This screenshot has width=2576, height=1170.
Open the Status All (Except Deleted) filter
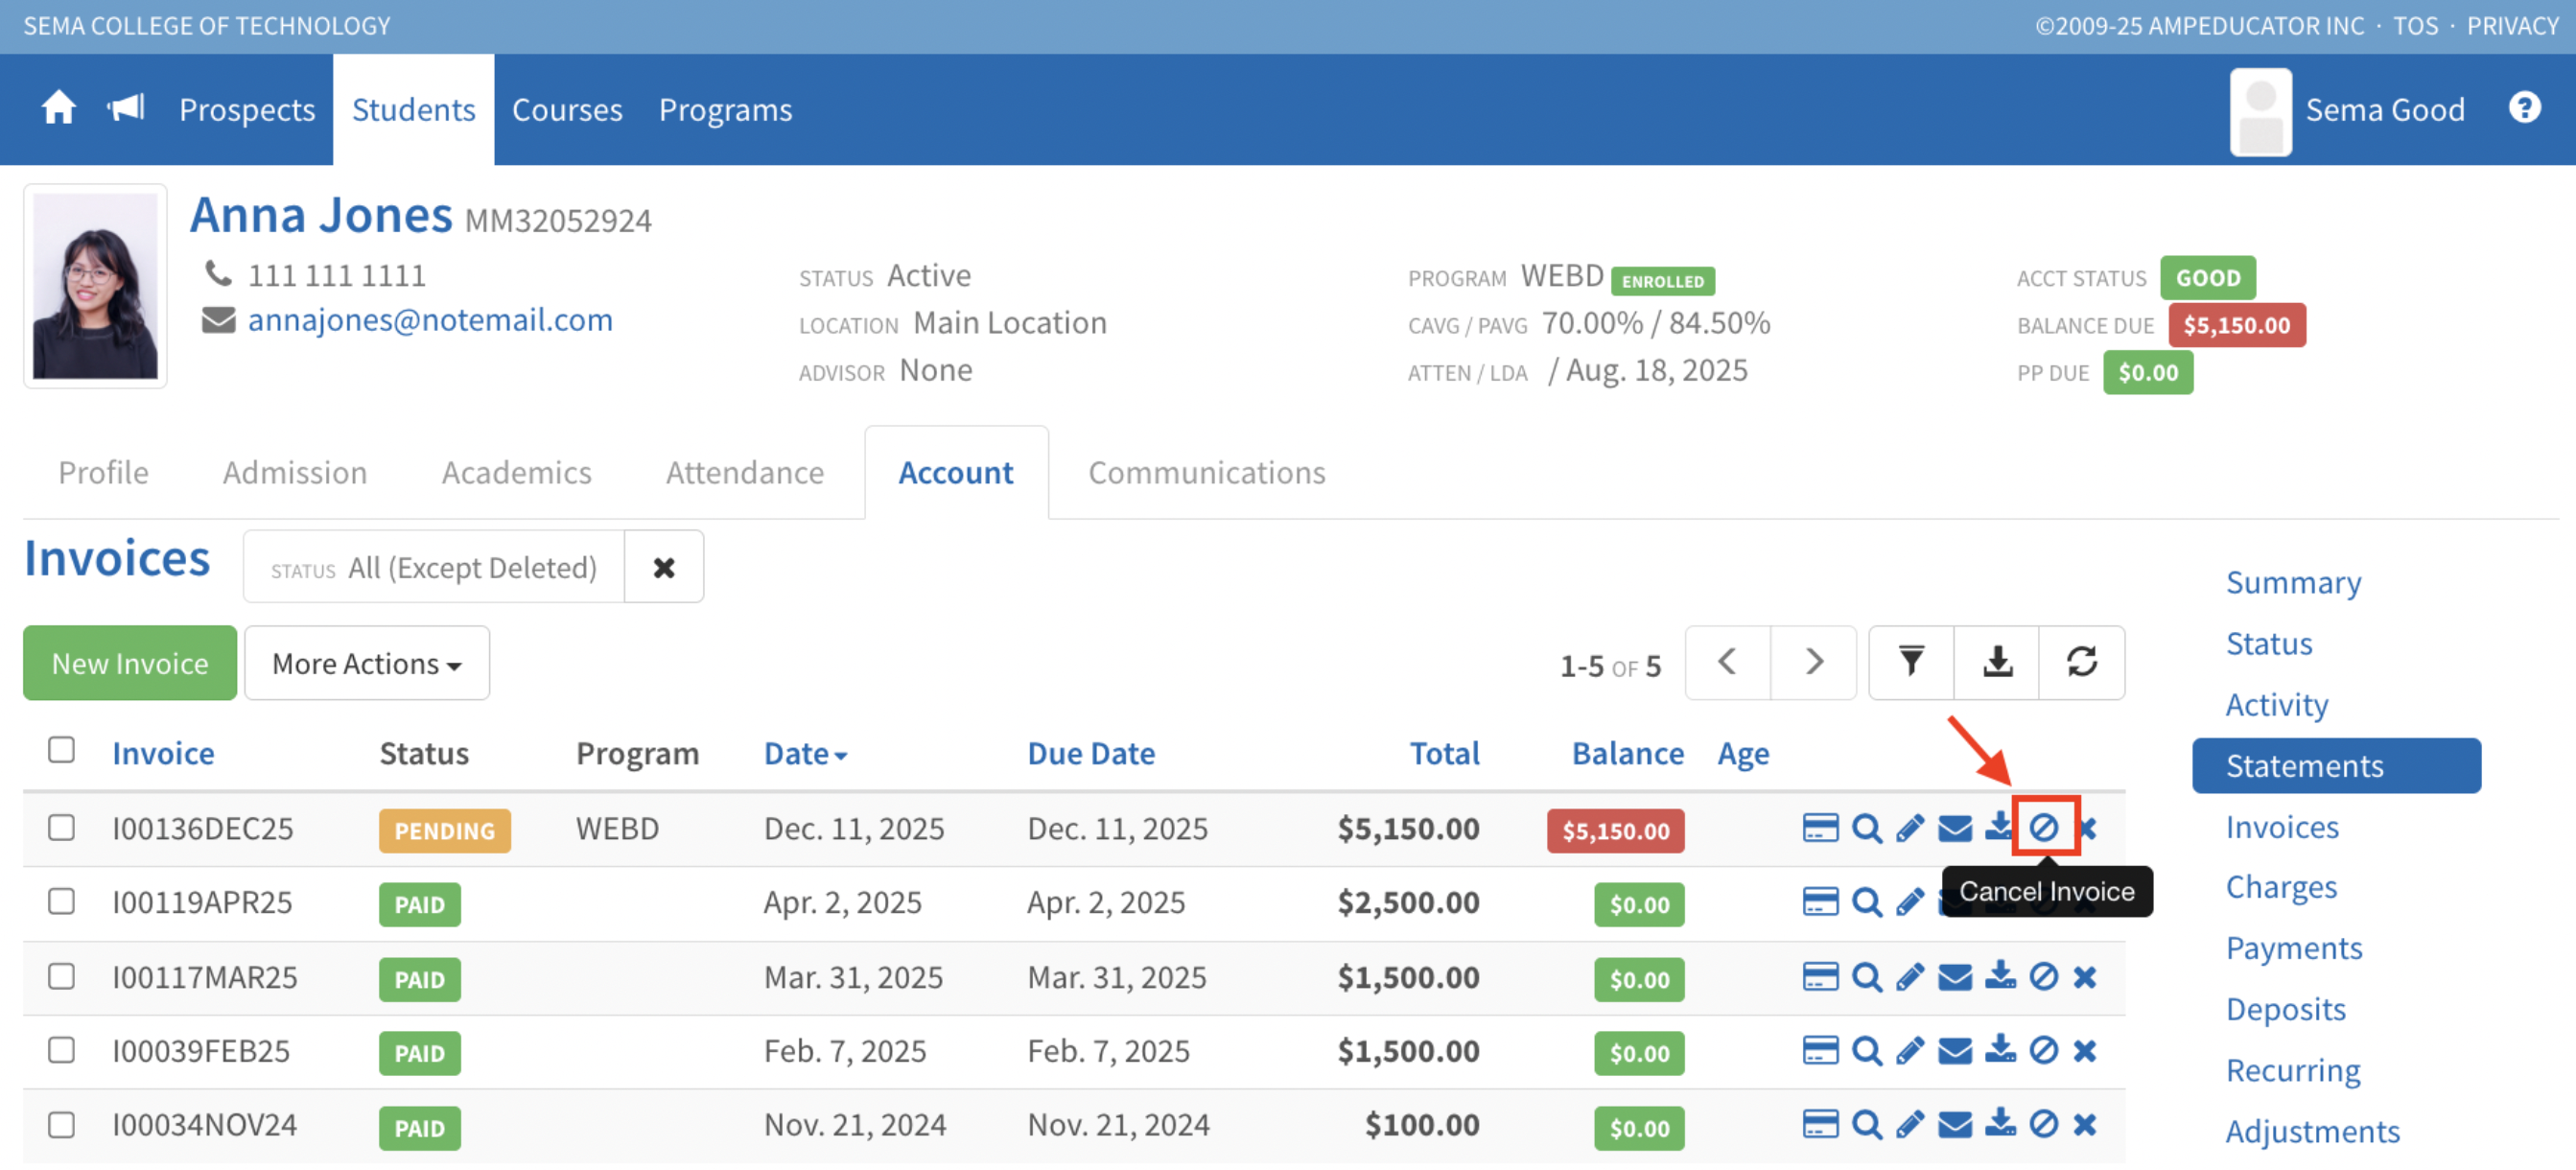[434, 568]
